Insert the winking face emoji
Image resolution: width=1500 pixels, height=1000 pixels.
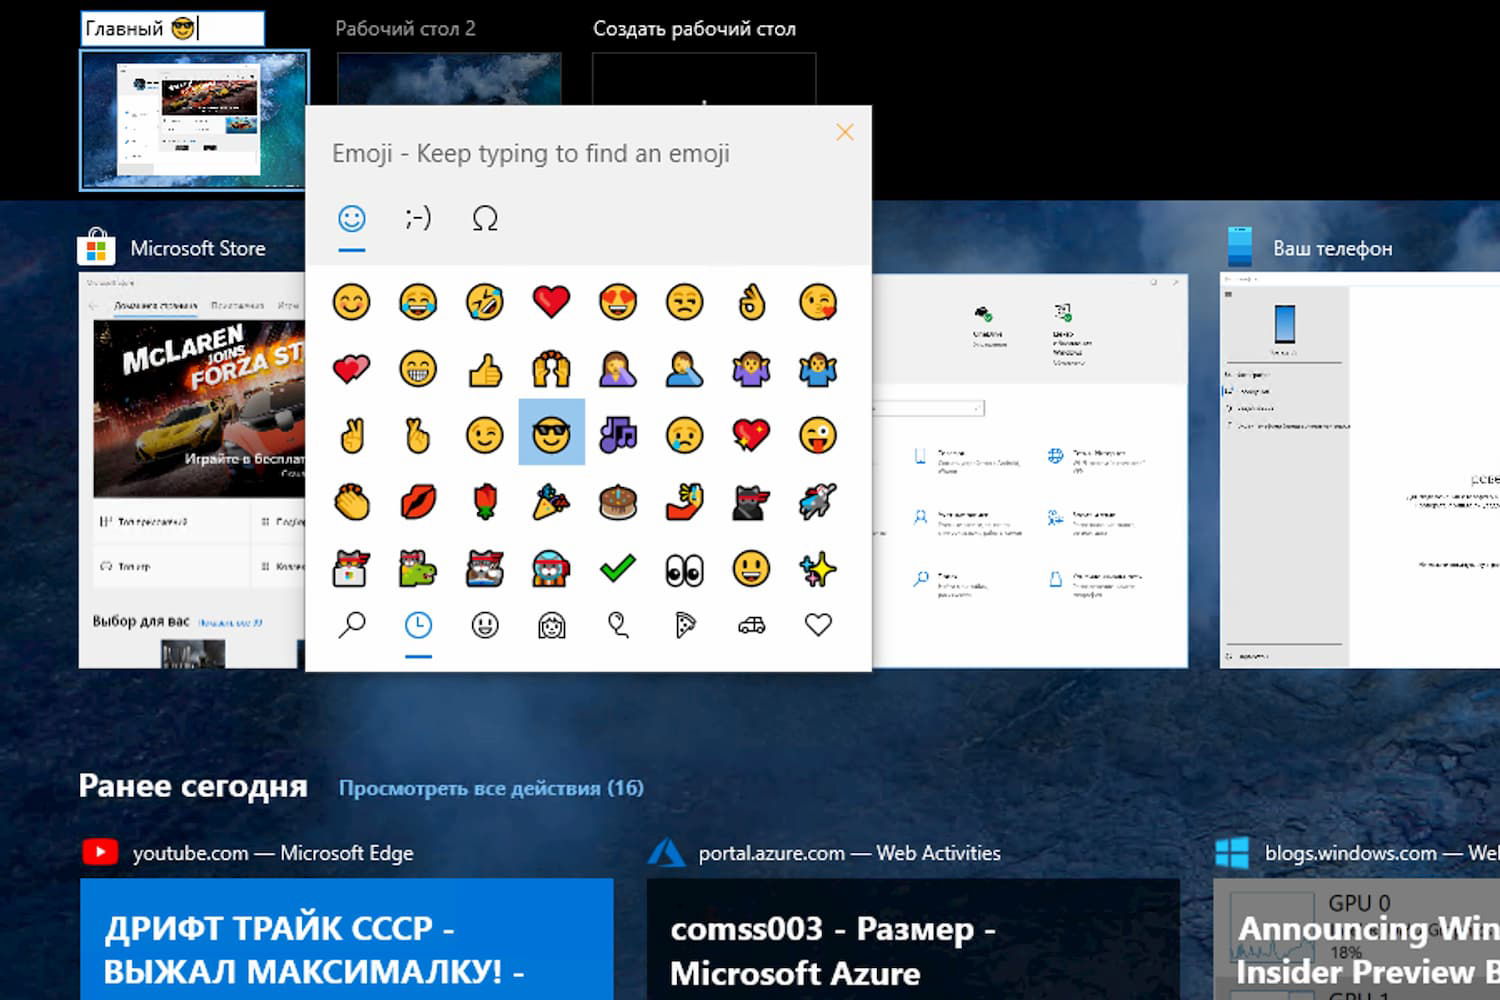click(485, 435)
